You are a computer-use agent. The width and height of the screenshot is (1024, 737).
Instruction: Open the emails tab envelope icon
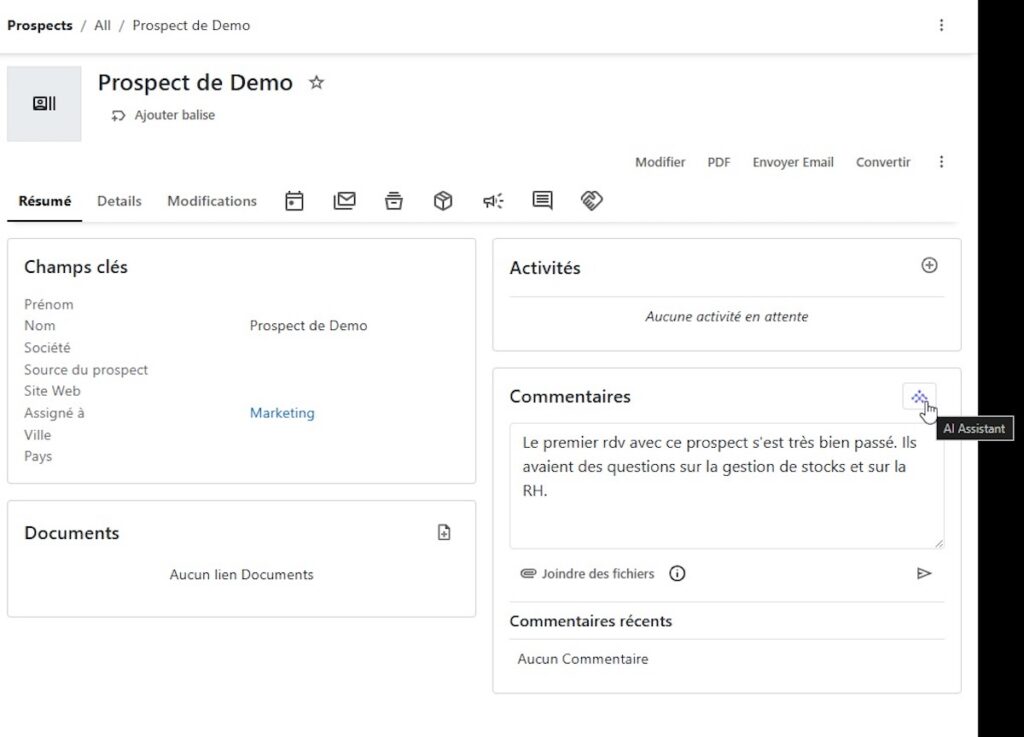pos(344,201)
